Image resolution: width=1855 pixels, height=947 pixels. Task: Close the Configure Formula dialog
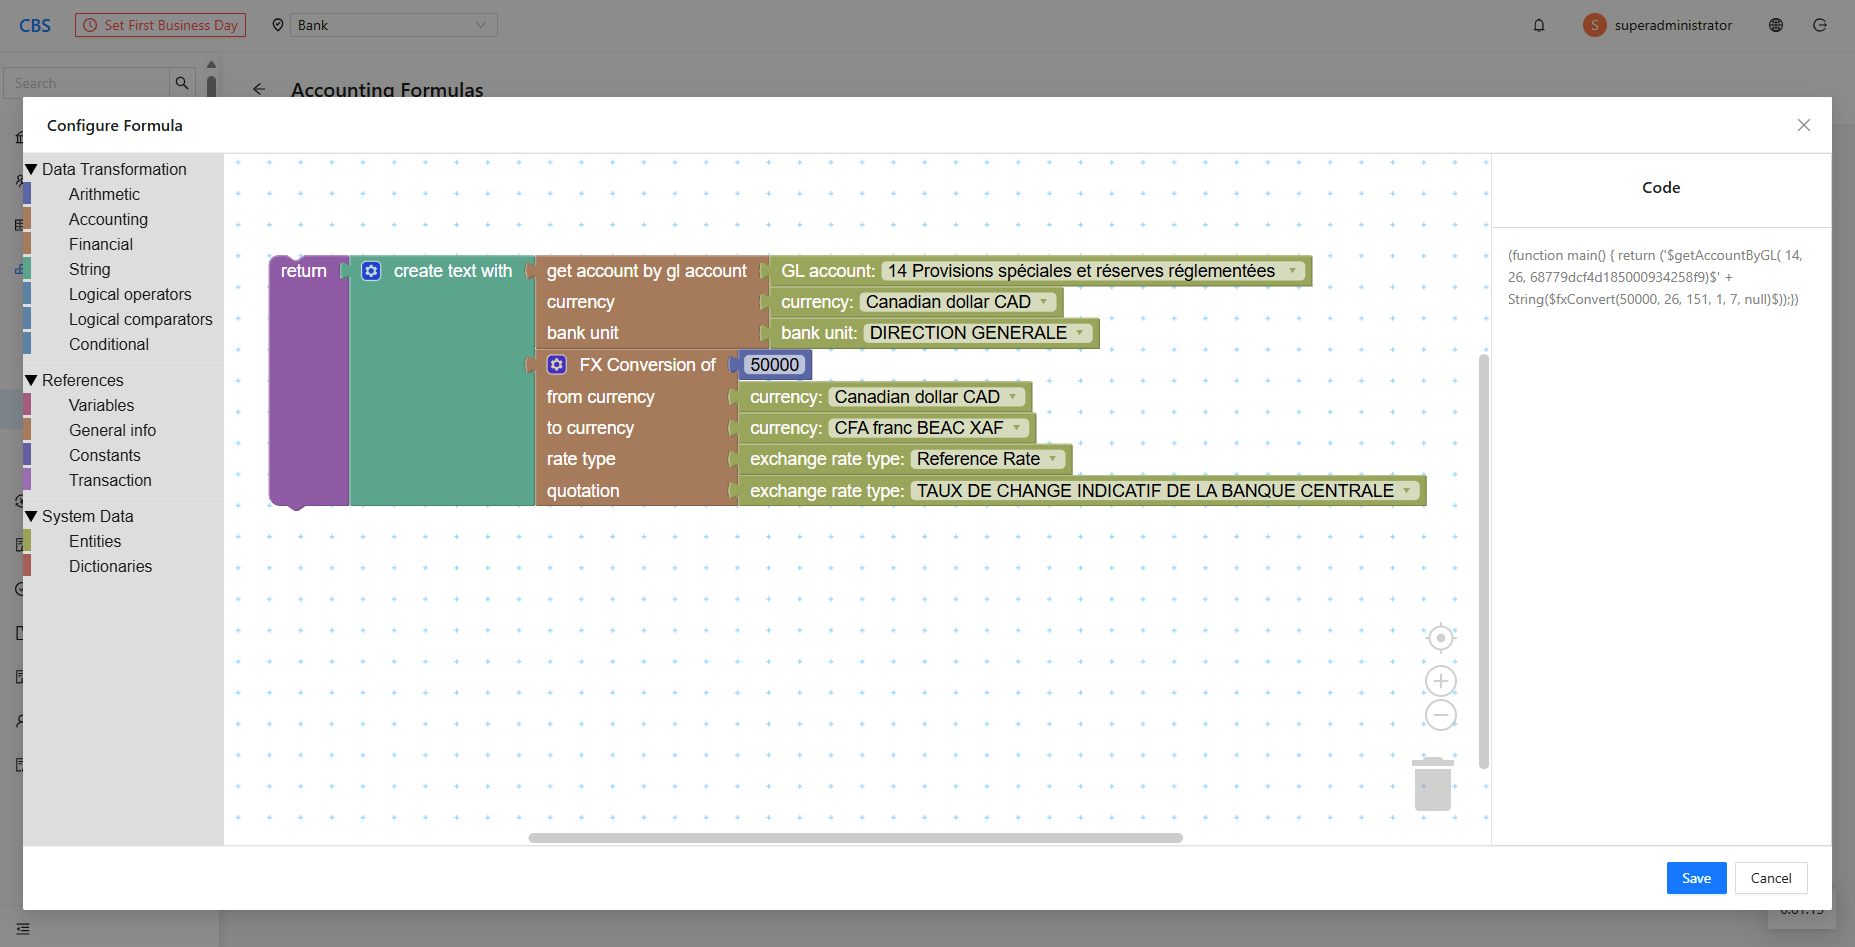(x=1803, y=125)
